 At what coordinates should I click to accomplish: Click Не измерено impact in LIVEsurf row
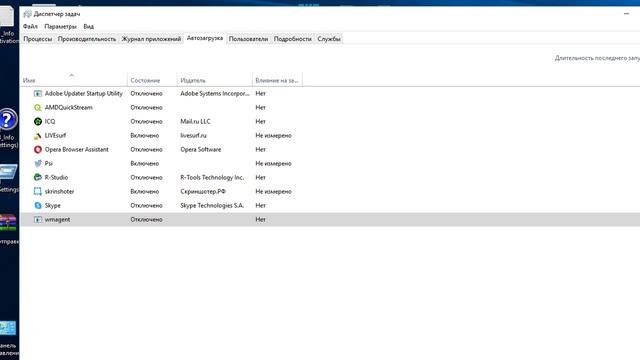273,136
